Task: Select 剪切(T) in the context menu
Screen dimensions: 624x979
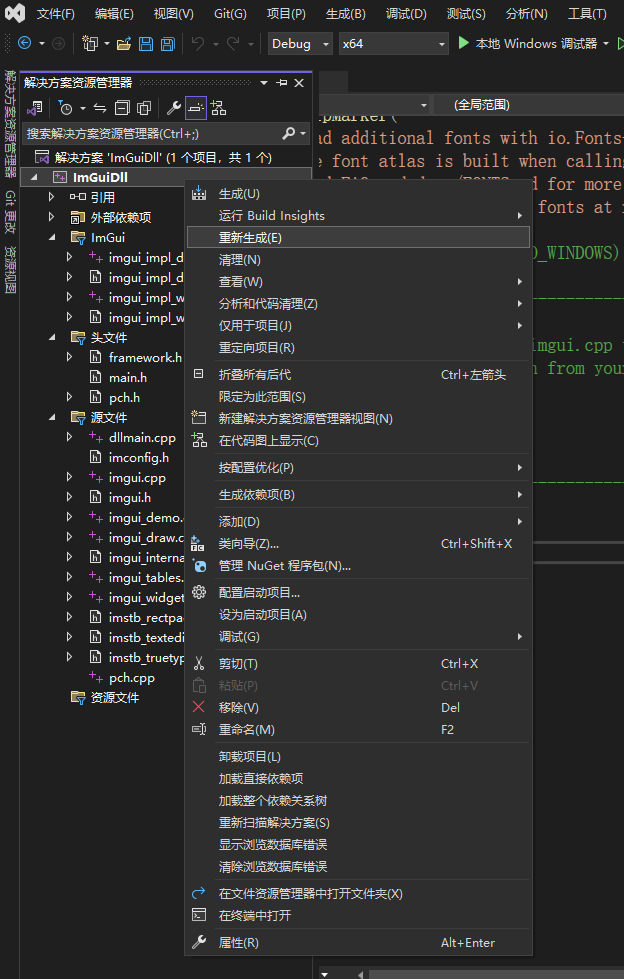Action: 359,664
